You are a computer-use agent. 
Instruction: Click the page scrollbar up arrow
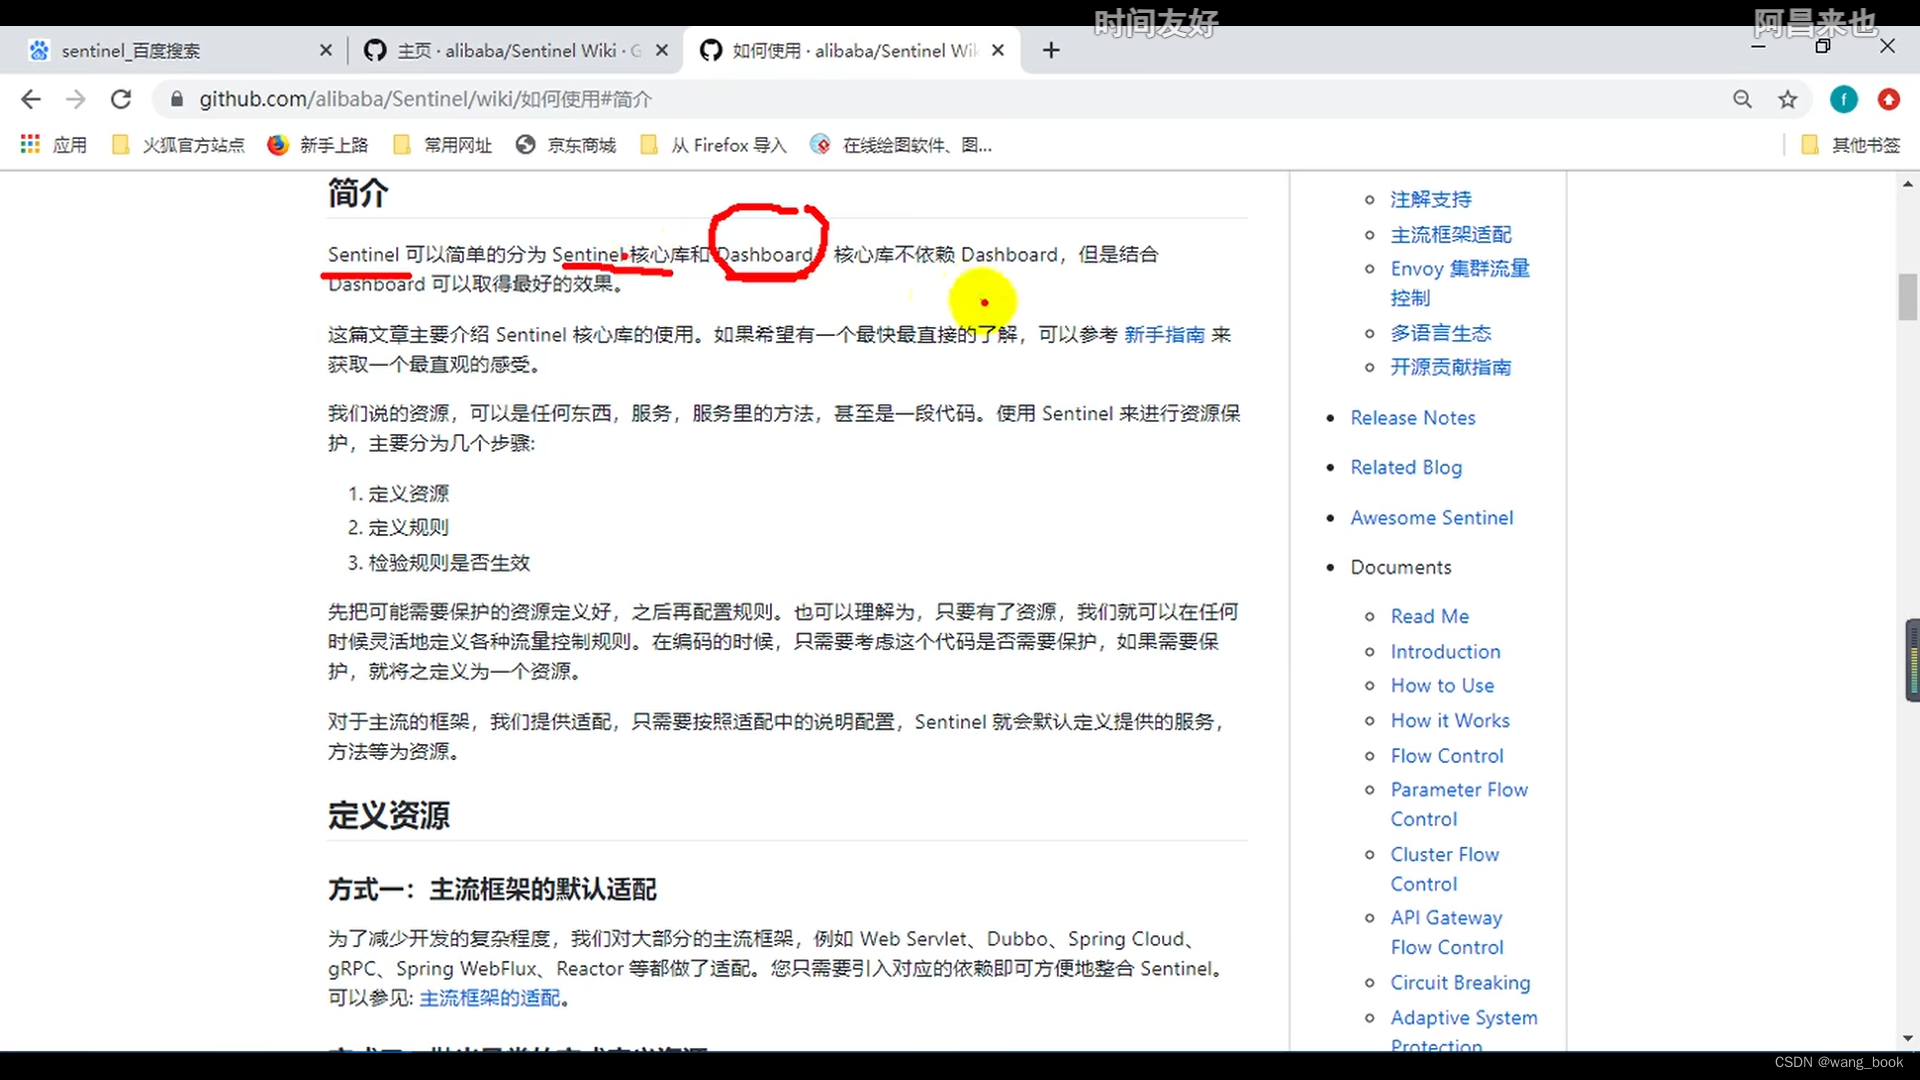click(1907, 184)
